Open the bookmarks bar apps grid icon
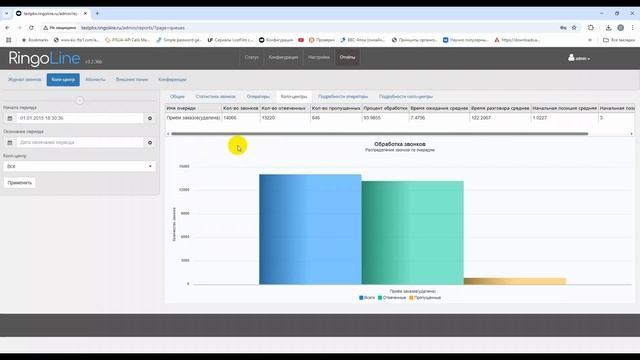Screen dimensions: 640x360 coord(9,40)
